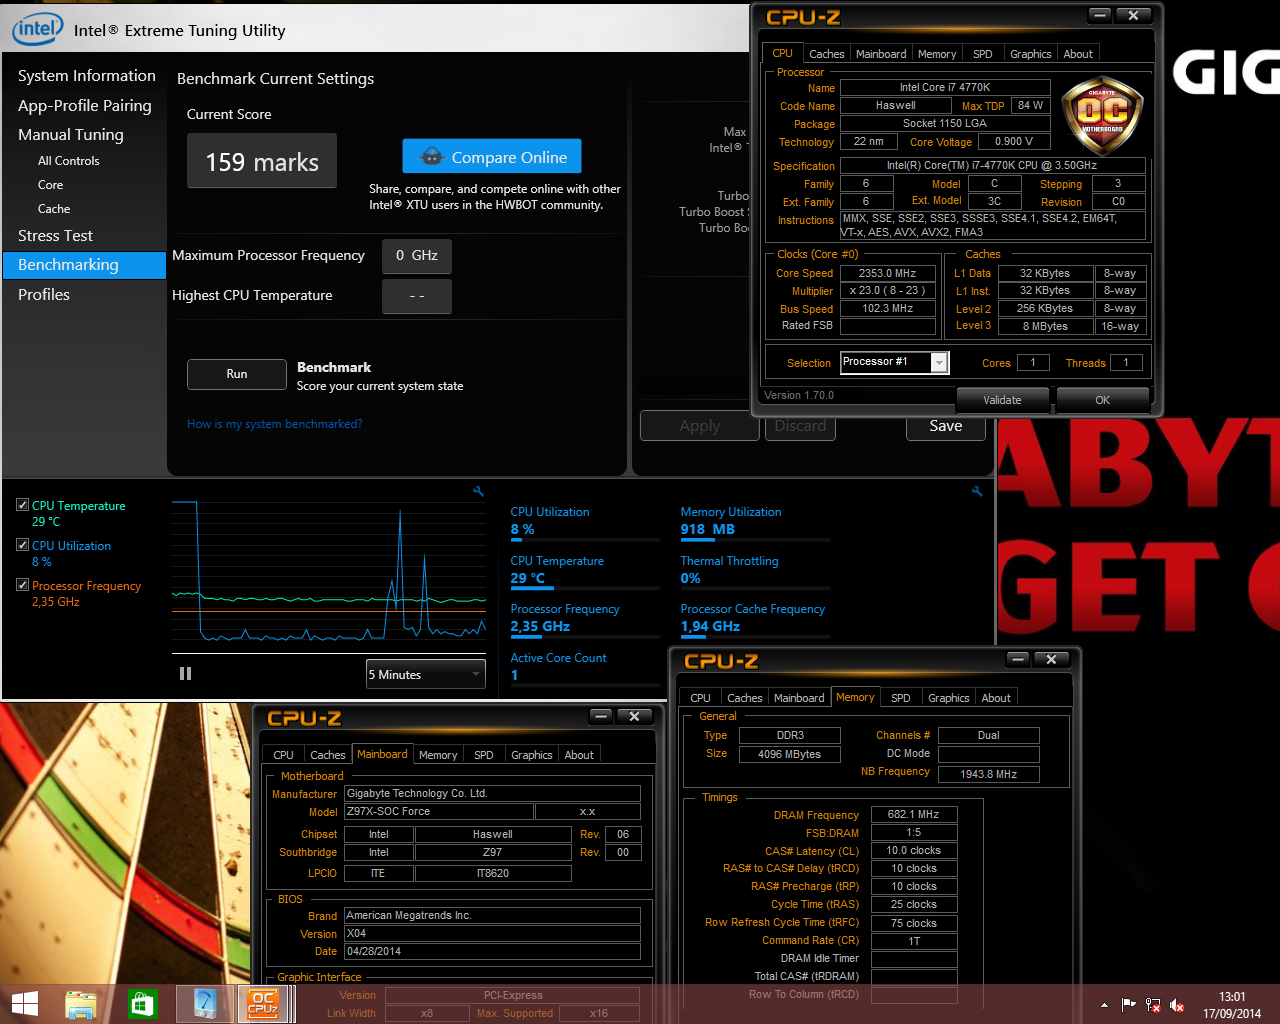The width and height of the screenshot is (1280, 1024).
Task: Open Profiles in the XTU sidebar
Action: [44, 295]
